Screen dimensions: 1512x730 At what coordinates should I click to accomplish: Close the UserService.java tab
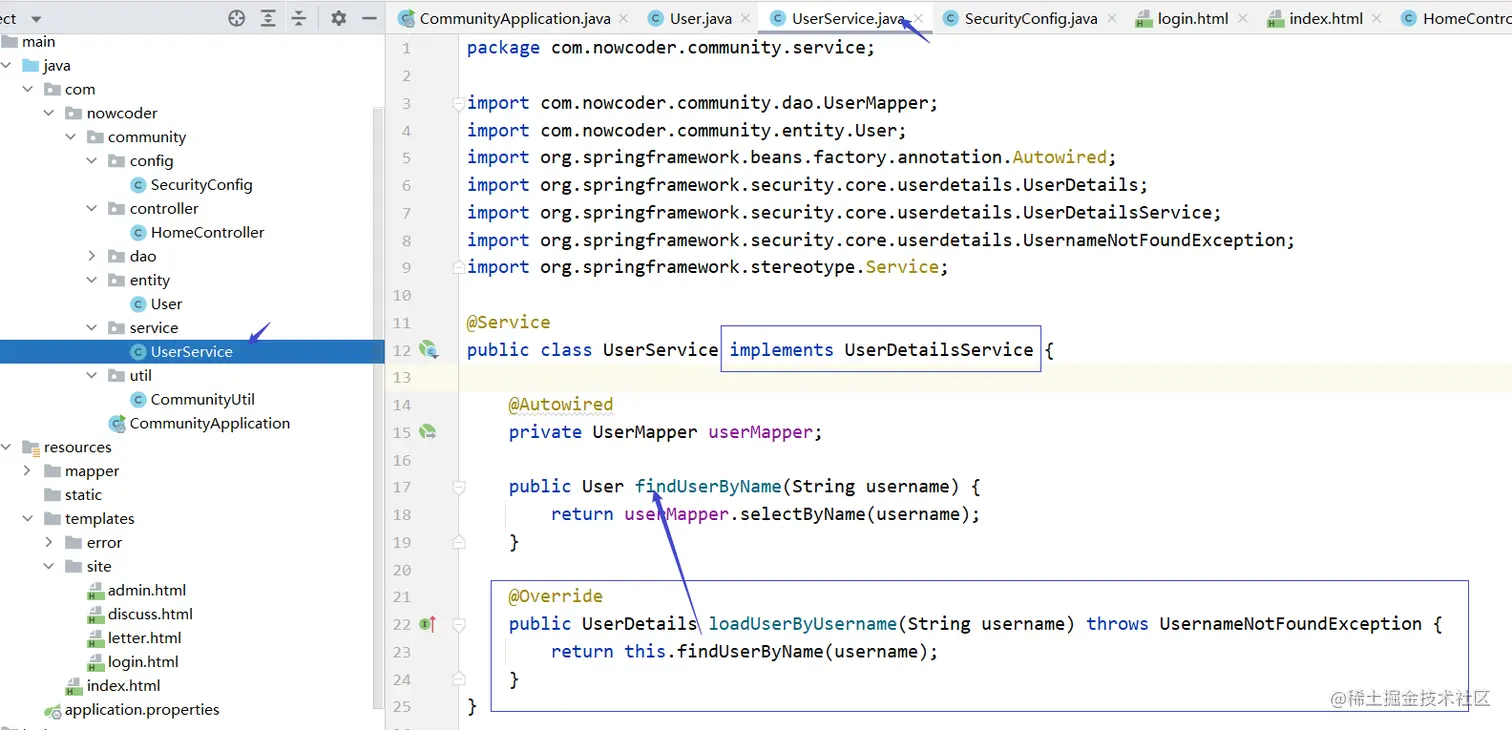point(918,18)
